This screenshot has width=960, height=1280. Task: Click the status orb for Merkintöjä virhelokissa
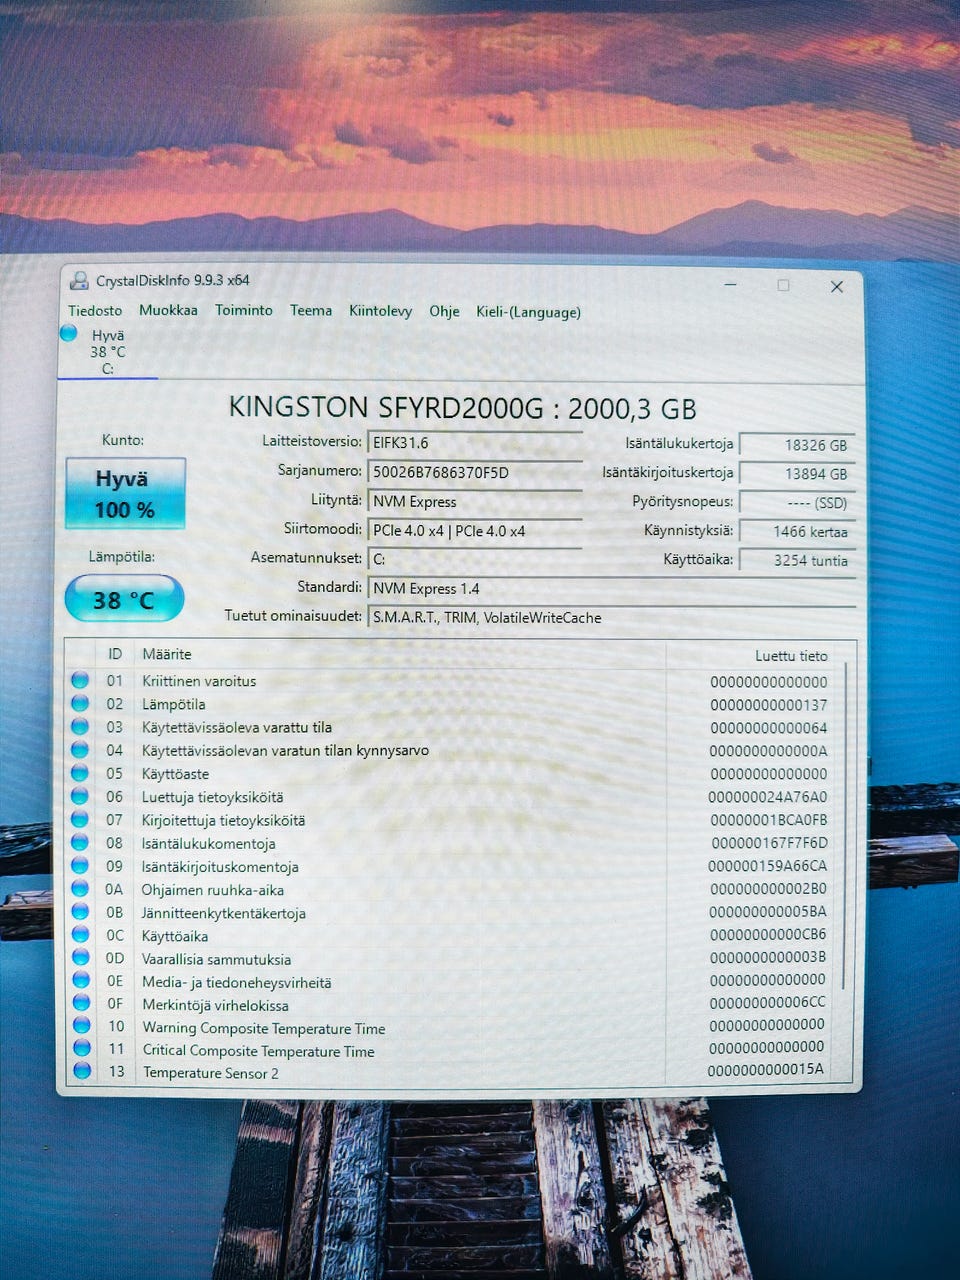click(x=81, y=1004)
